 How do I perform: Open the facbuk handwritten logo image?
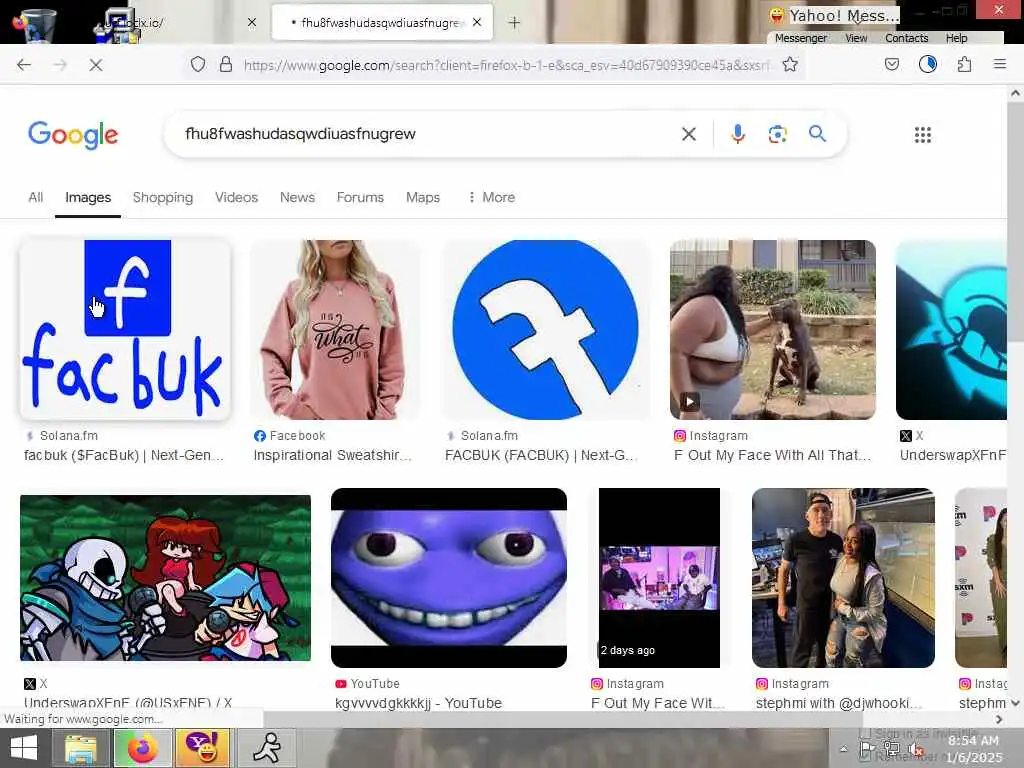125,330
